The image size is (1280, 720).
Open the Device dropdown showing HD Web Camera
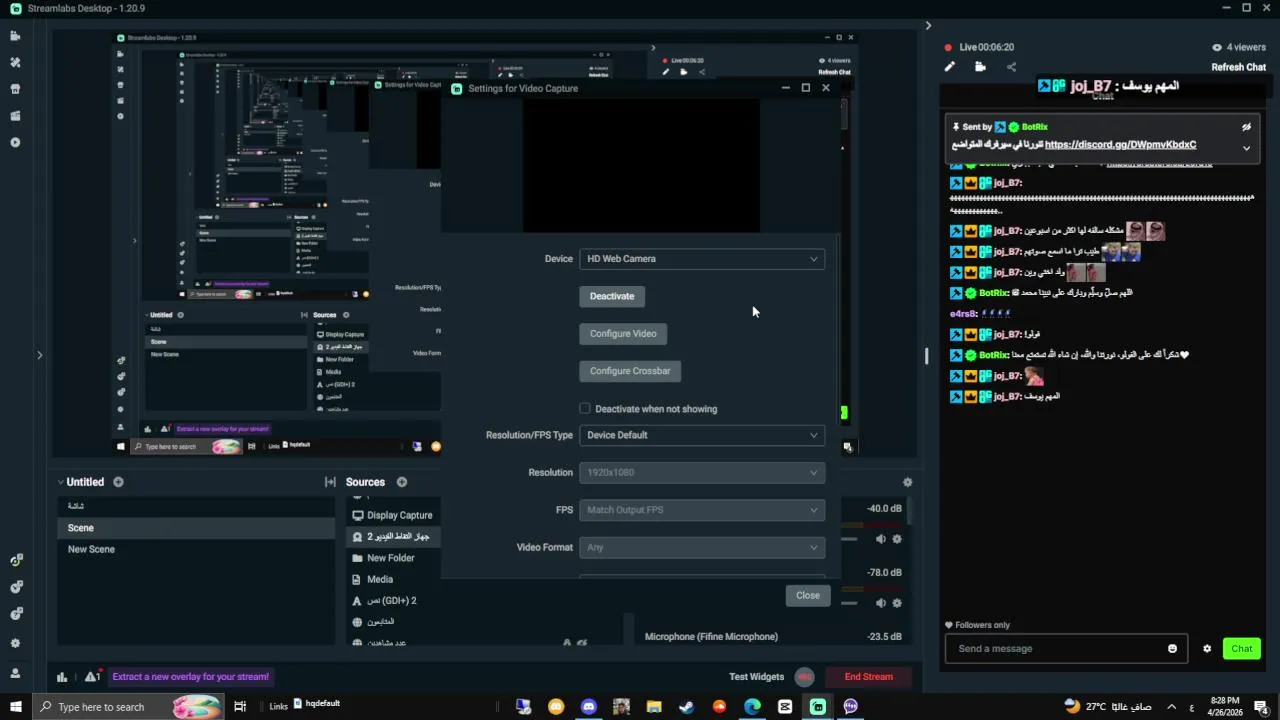point(702,259)
